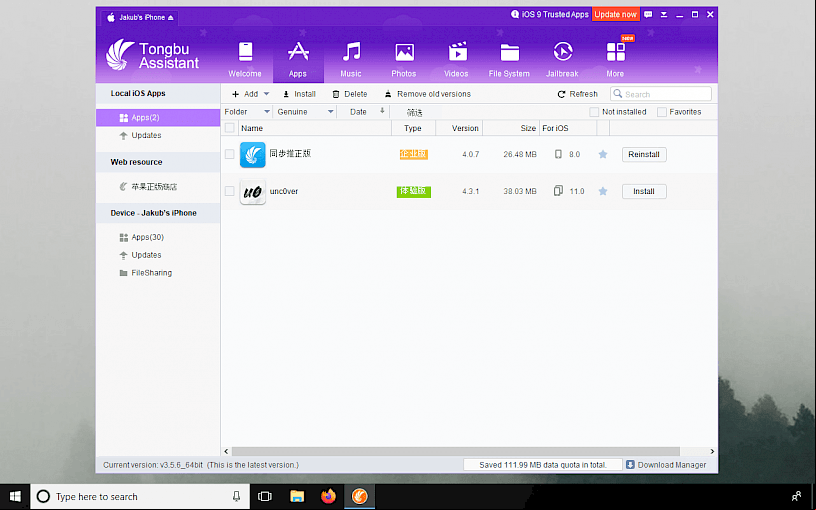
Task: Open the Genuine filter dropdown
Action: click(305, 112)
